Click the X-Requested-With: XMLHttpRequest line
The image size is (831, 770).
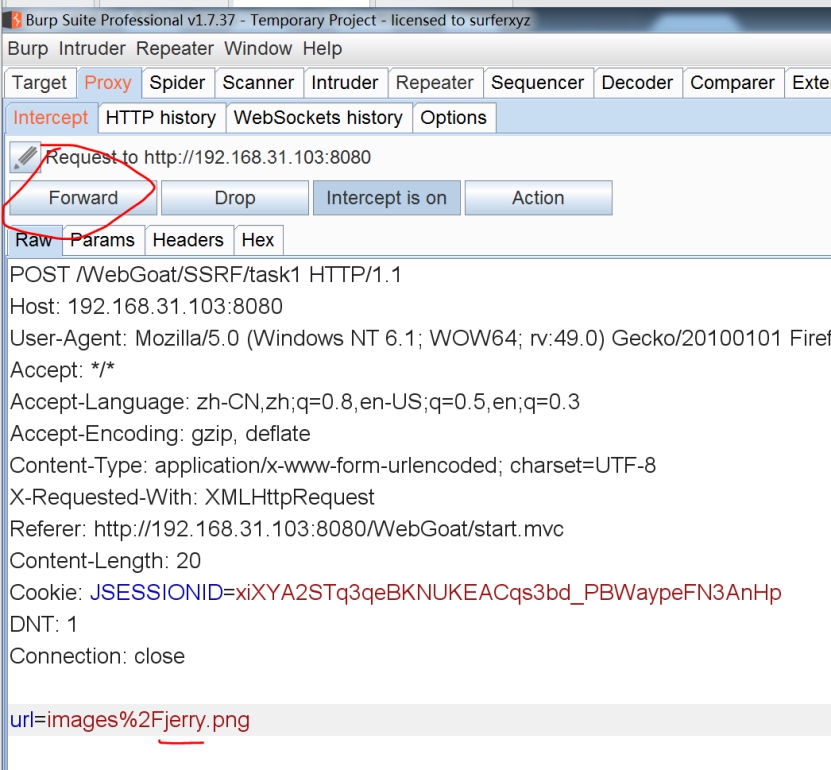pyautogui.click(x=192, y=498)
